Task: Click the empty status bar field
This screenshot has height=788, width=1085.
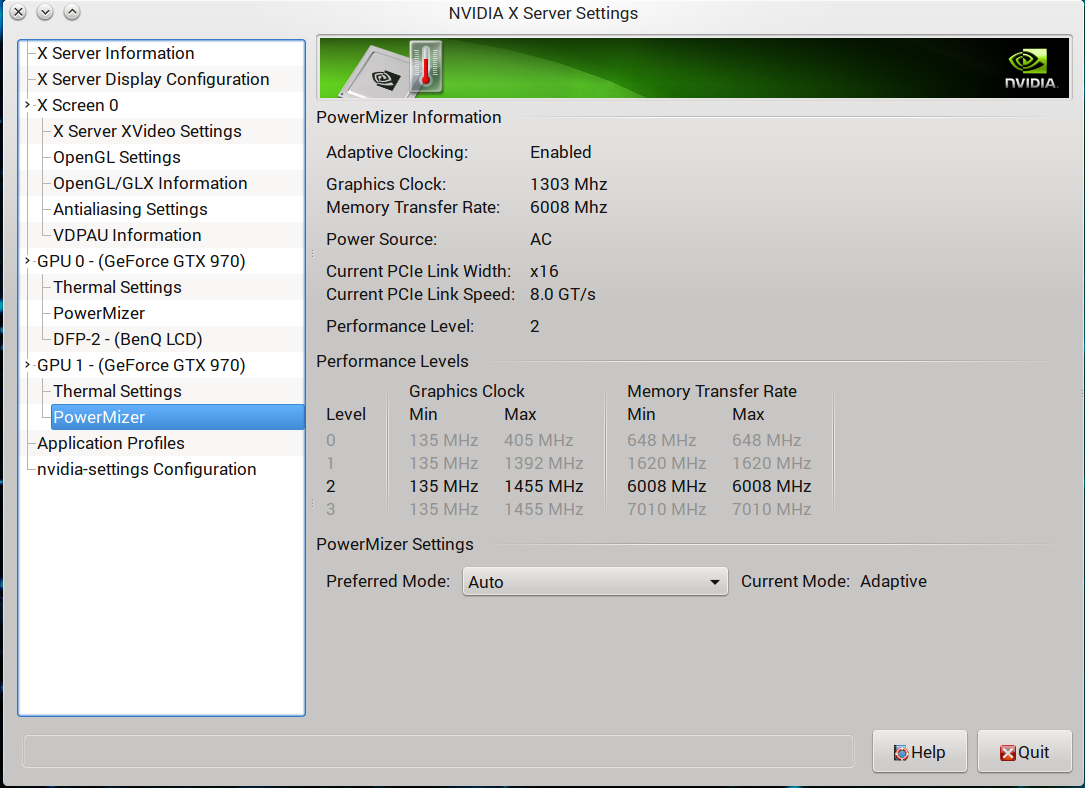Action: tap(438, 751)
